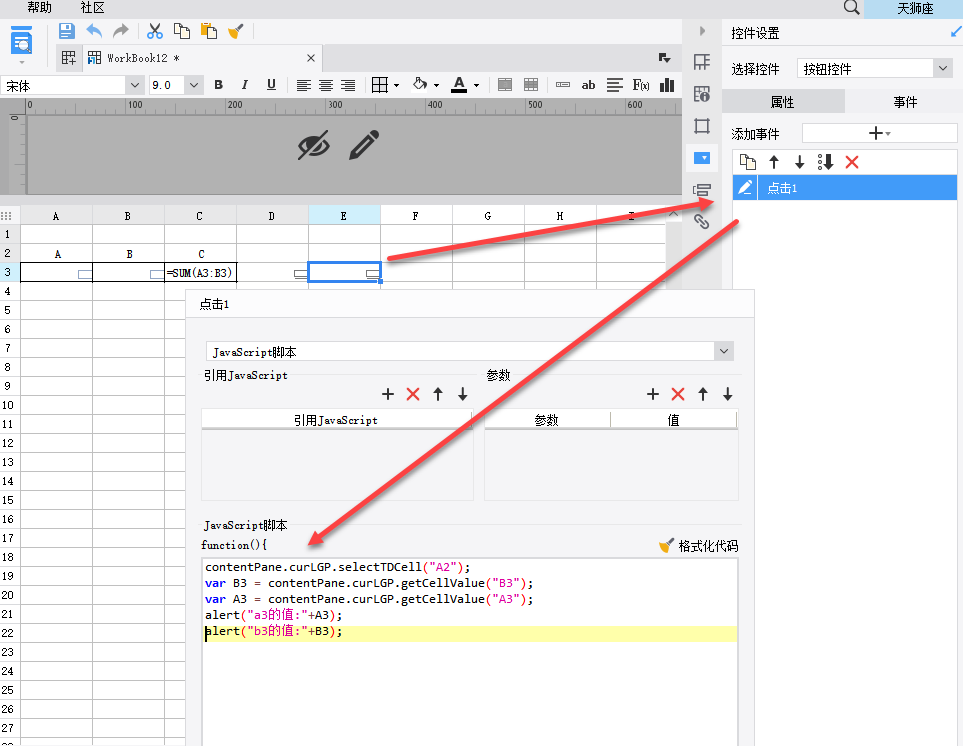Screen dimensions: 963x746
Task: Click the column E header
Action: [x=344, y=216]
